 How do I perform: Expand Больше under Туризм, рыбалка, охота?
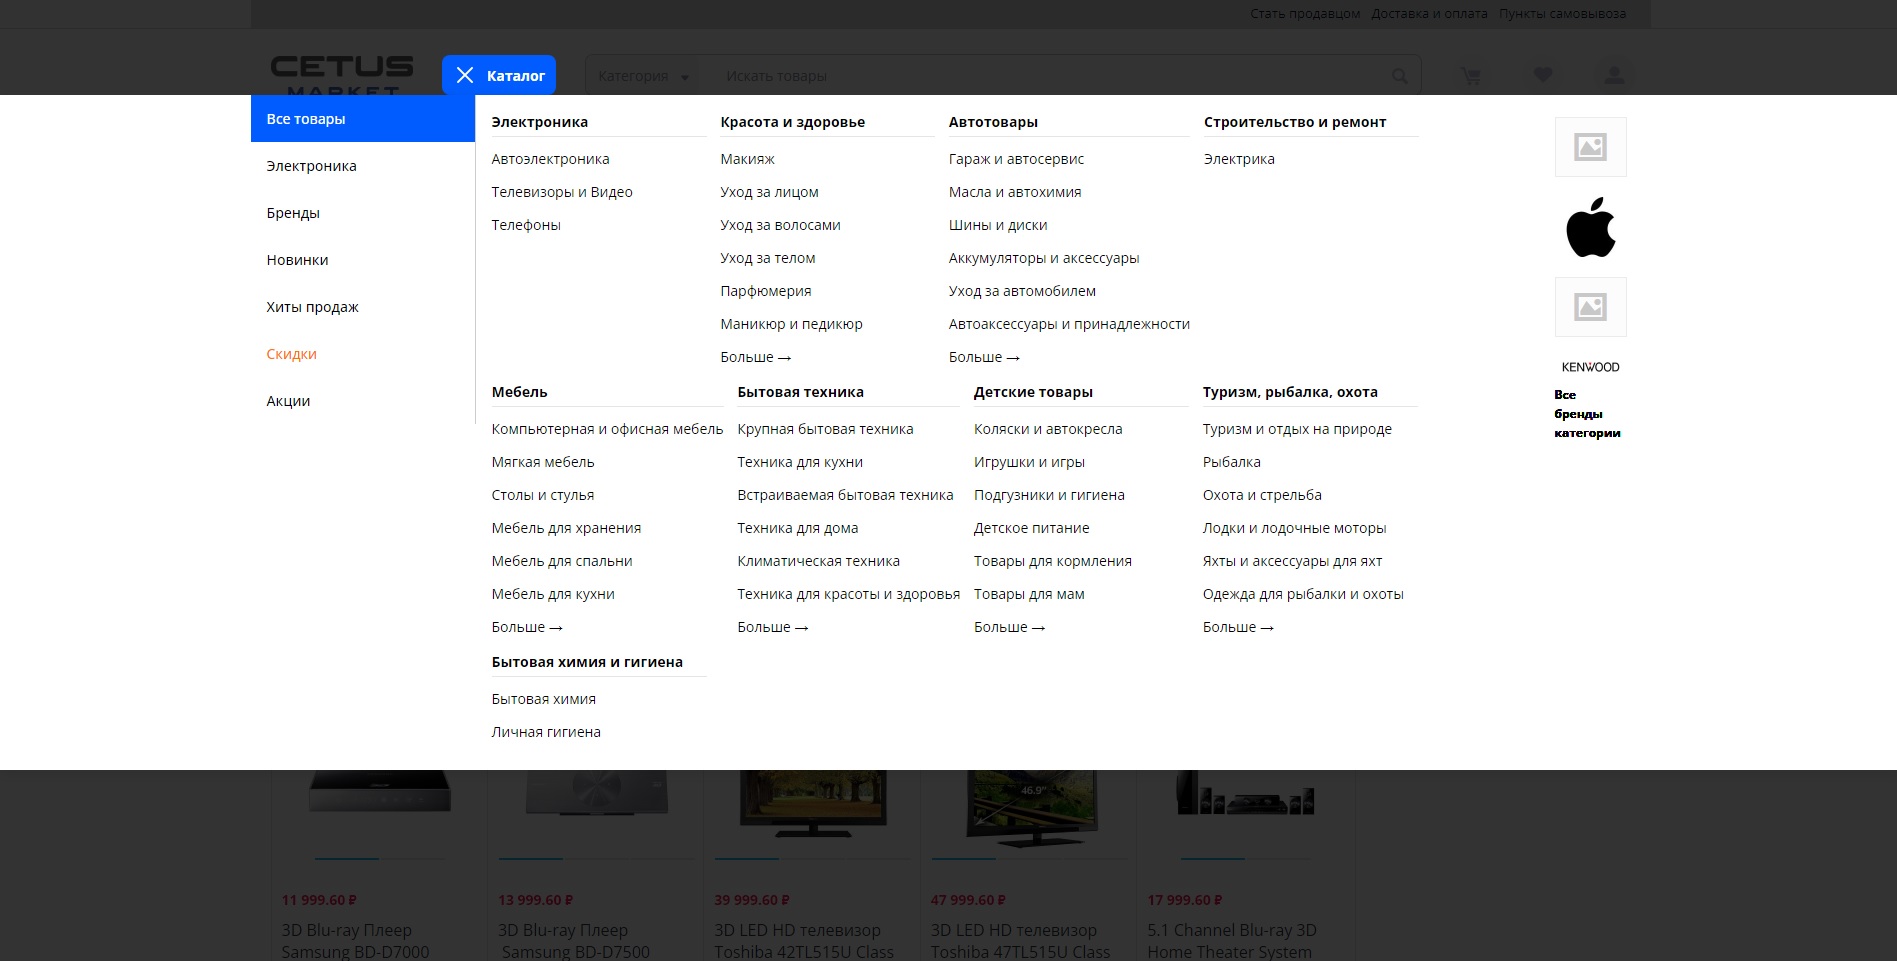click(x=1237, y=627)
